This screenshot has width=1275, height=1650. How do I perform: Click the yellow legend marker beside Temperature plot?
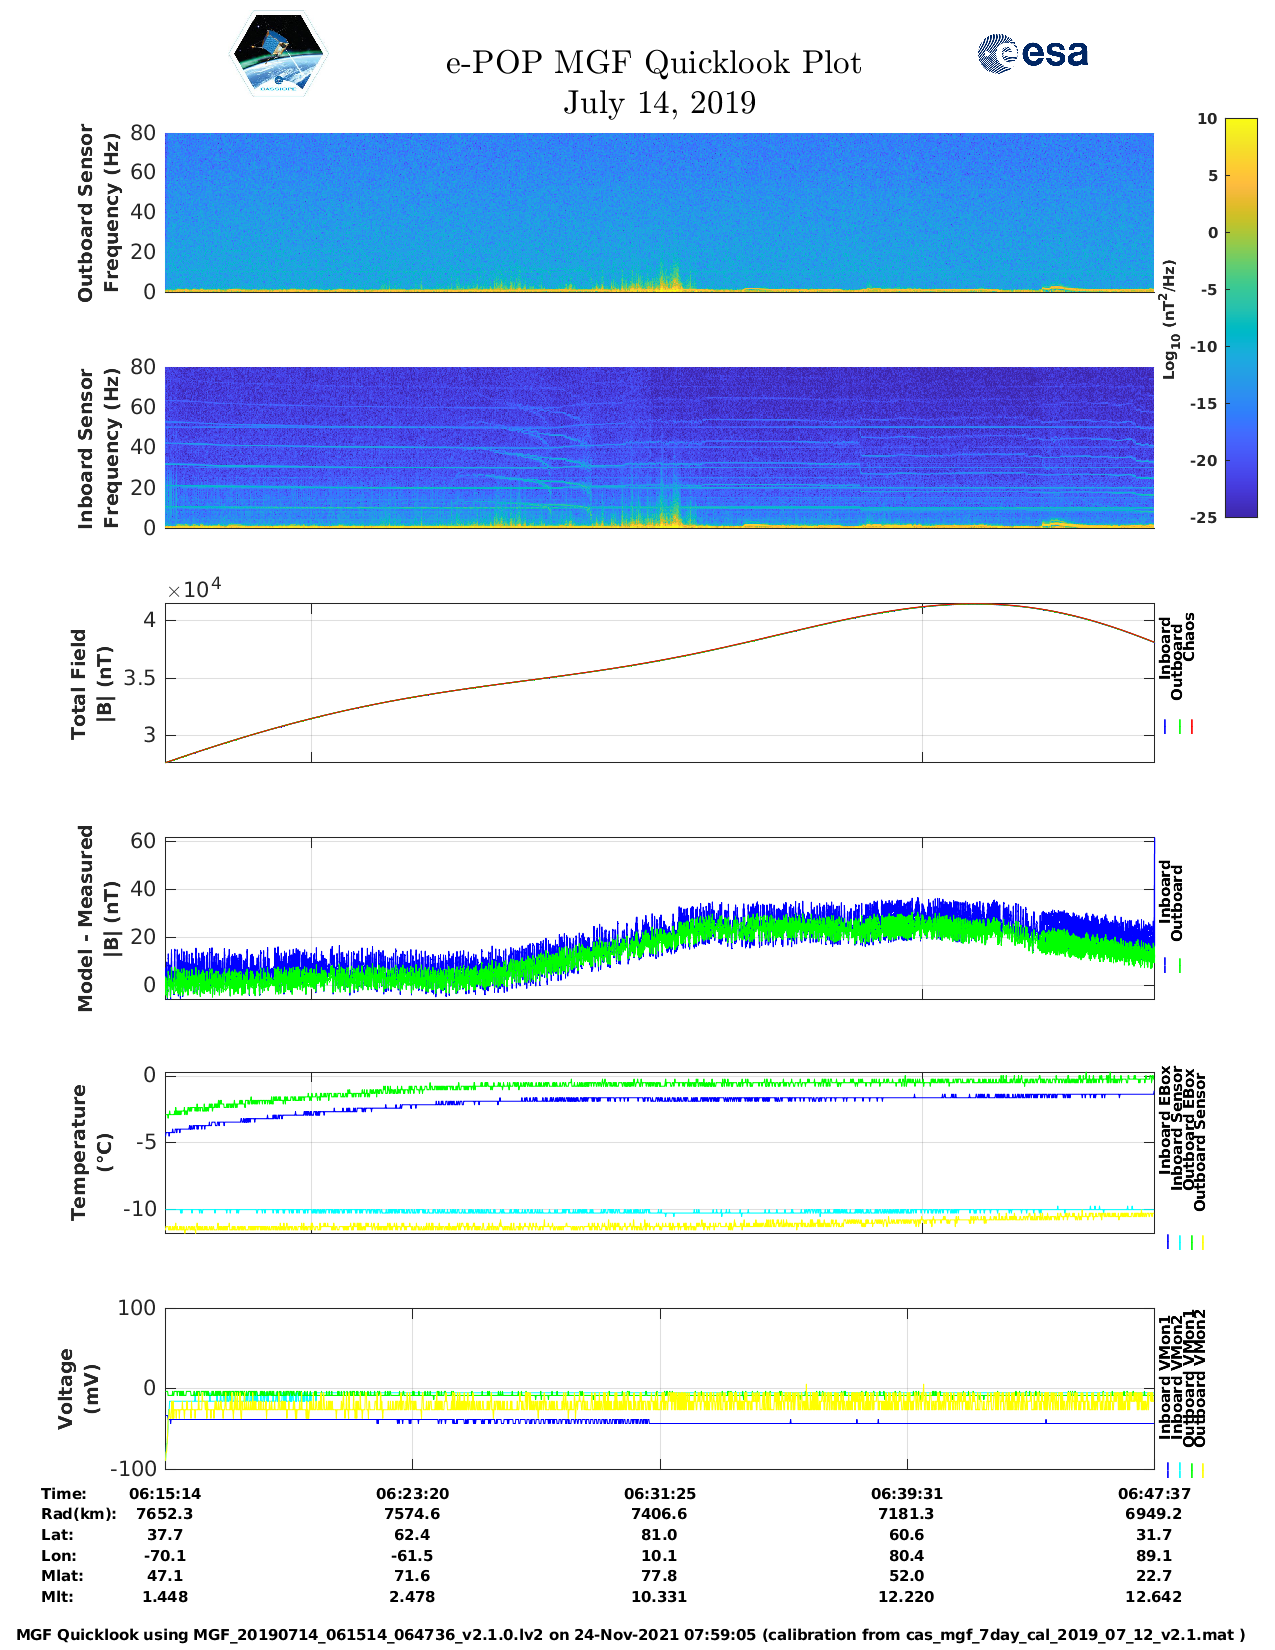1202,1242
